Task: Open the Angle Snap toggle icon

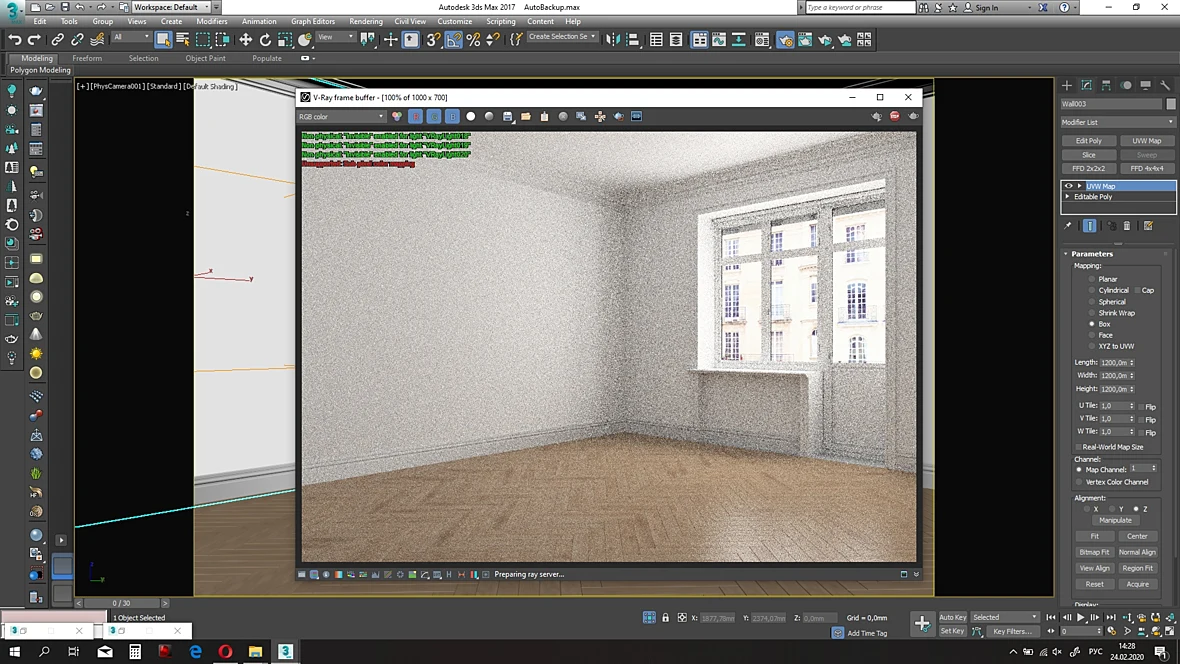Action: pos(453,40)
